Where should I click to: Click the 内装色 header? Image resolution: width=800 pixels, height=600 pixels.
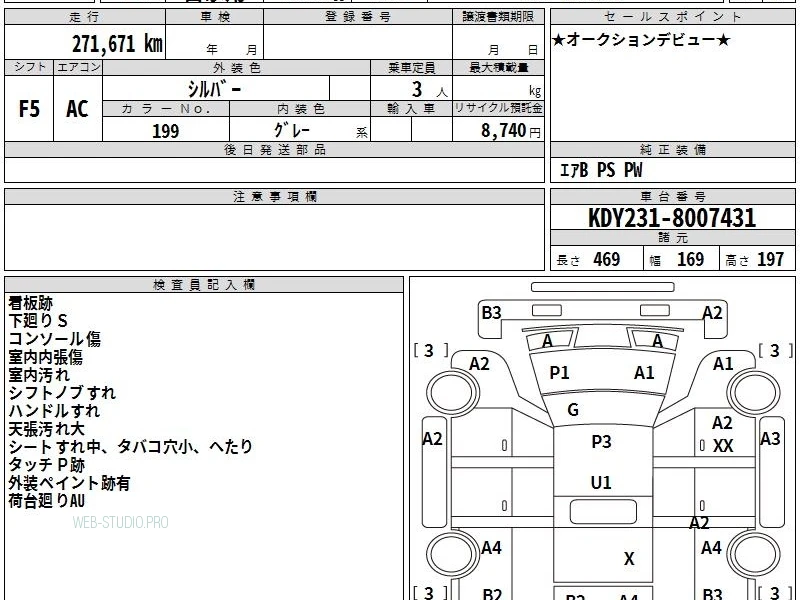pyautogui.click(x=300, y=108)
